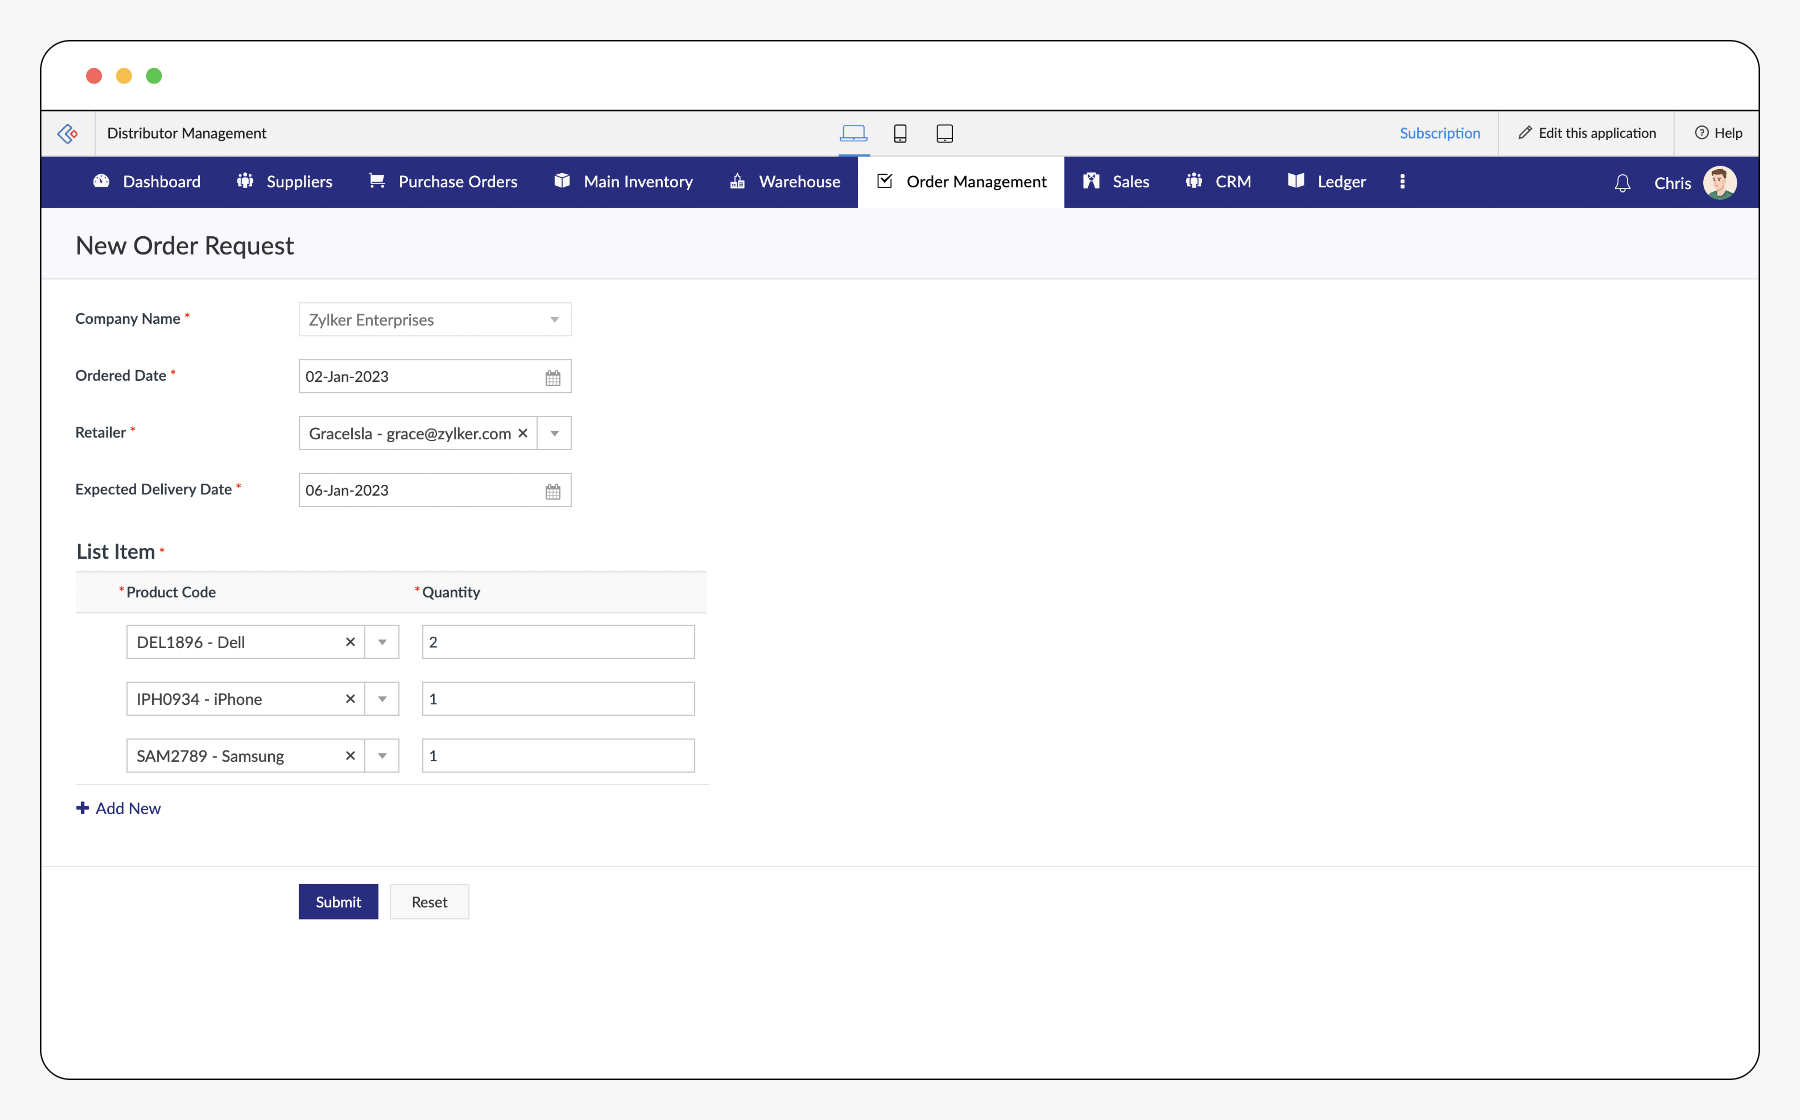
Task: Open calendar picker for Ordered Date
Action: point(553,377)
